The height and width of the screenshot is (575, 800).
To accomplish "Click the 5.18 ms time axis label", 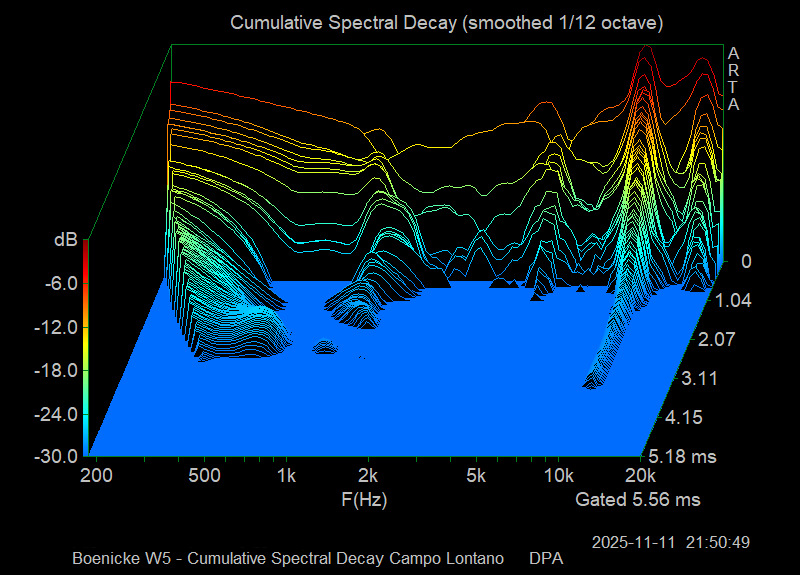I will pos(684,457).
